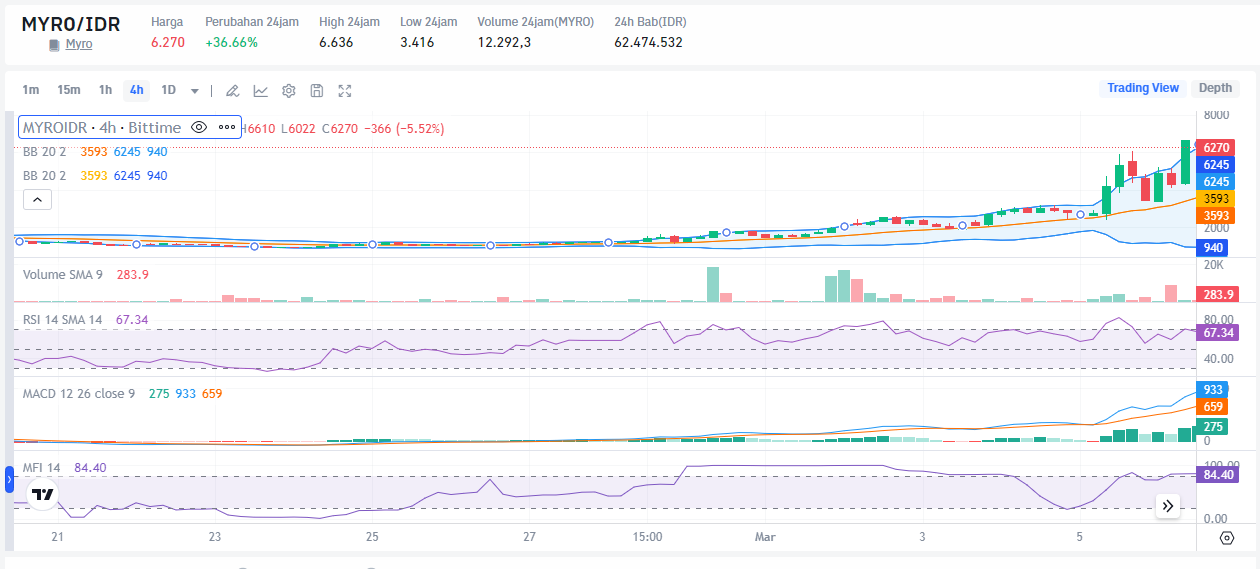Click the 283.9 volume axis label
Image resolution: width=1260 pixels, height=569 pixels.
tap(1216, 294)
